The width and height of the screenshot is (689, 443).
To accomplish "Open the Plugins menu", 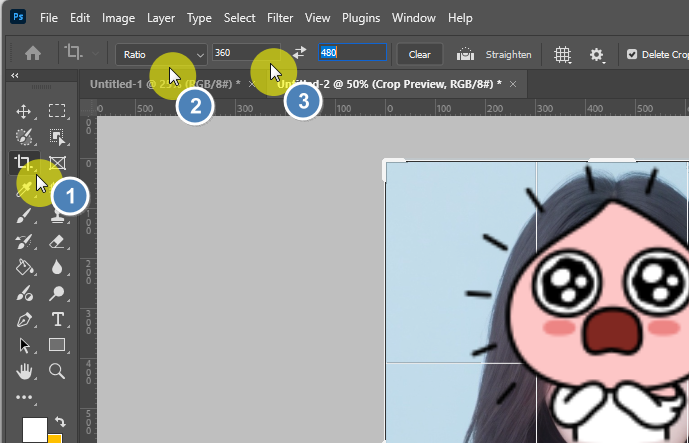I will 361,18.
